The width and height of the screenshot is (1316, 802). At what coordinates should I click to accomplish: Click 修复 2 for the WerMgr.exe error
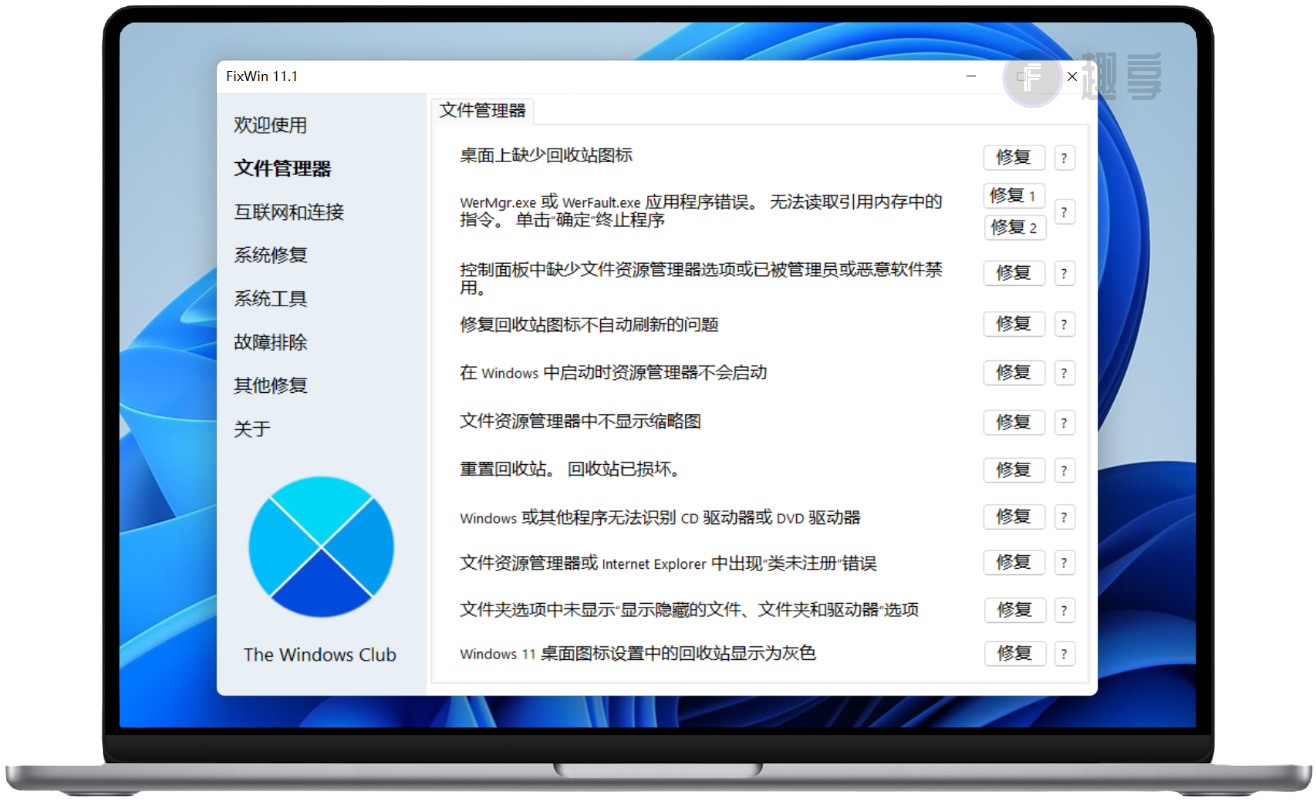click(1014, 228)
